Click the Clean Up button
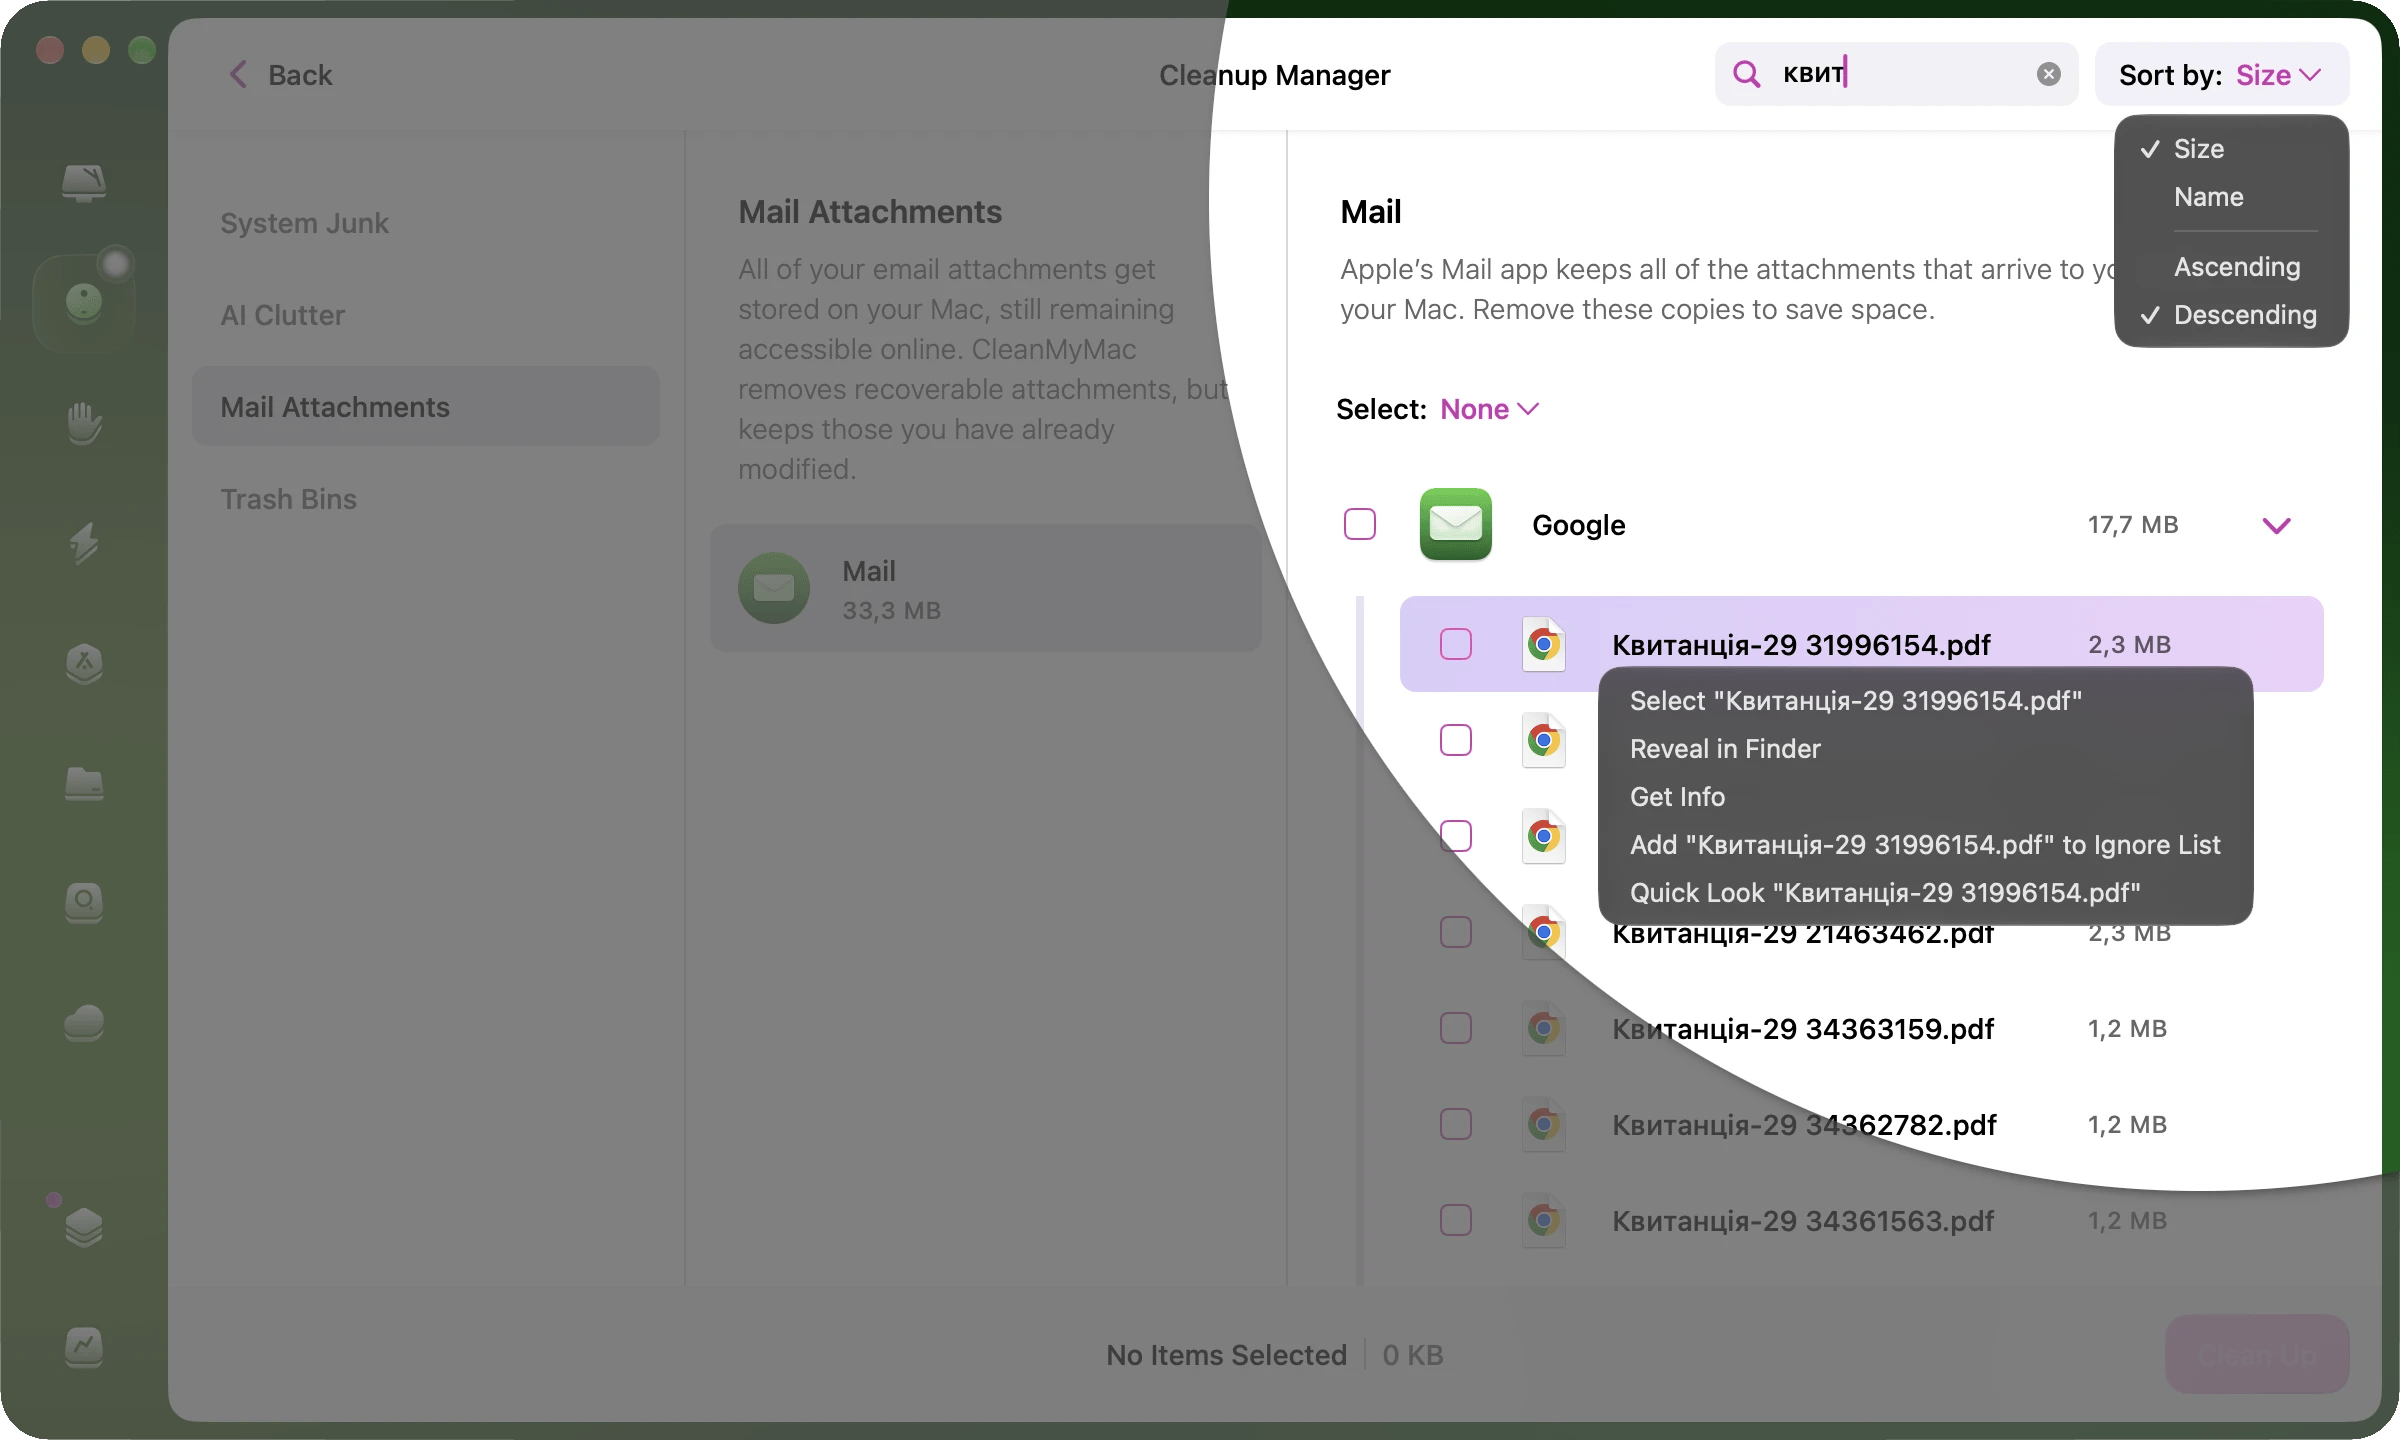This screenshot has width=2400, height=1440. [2257, 1354]
